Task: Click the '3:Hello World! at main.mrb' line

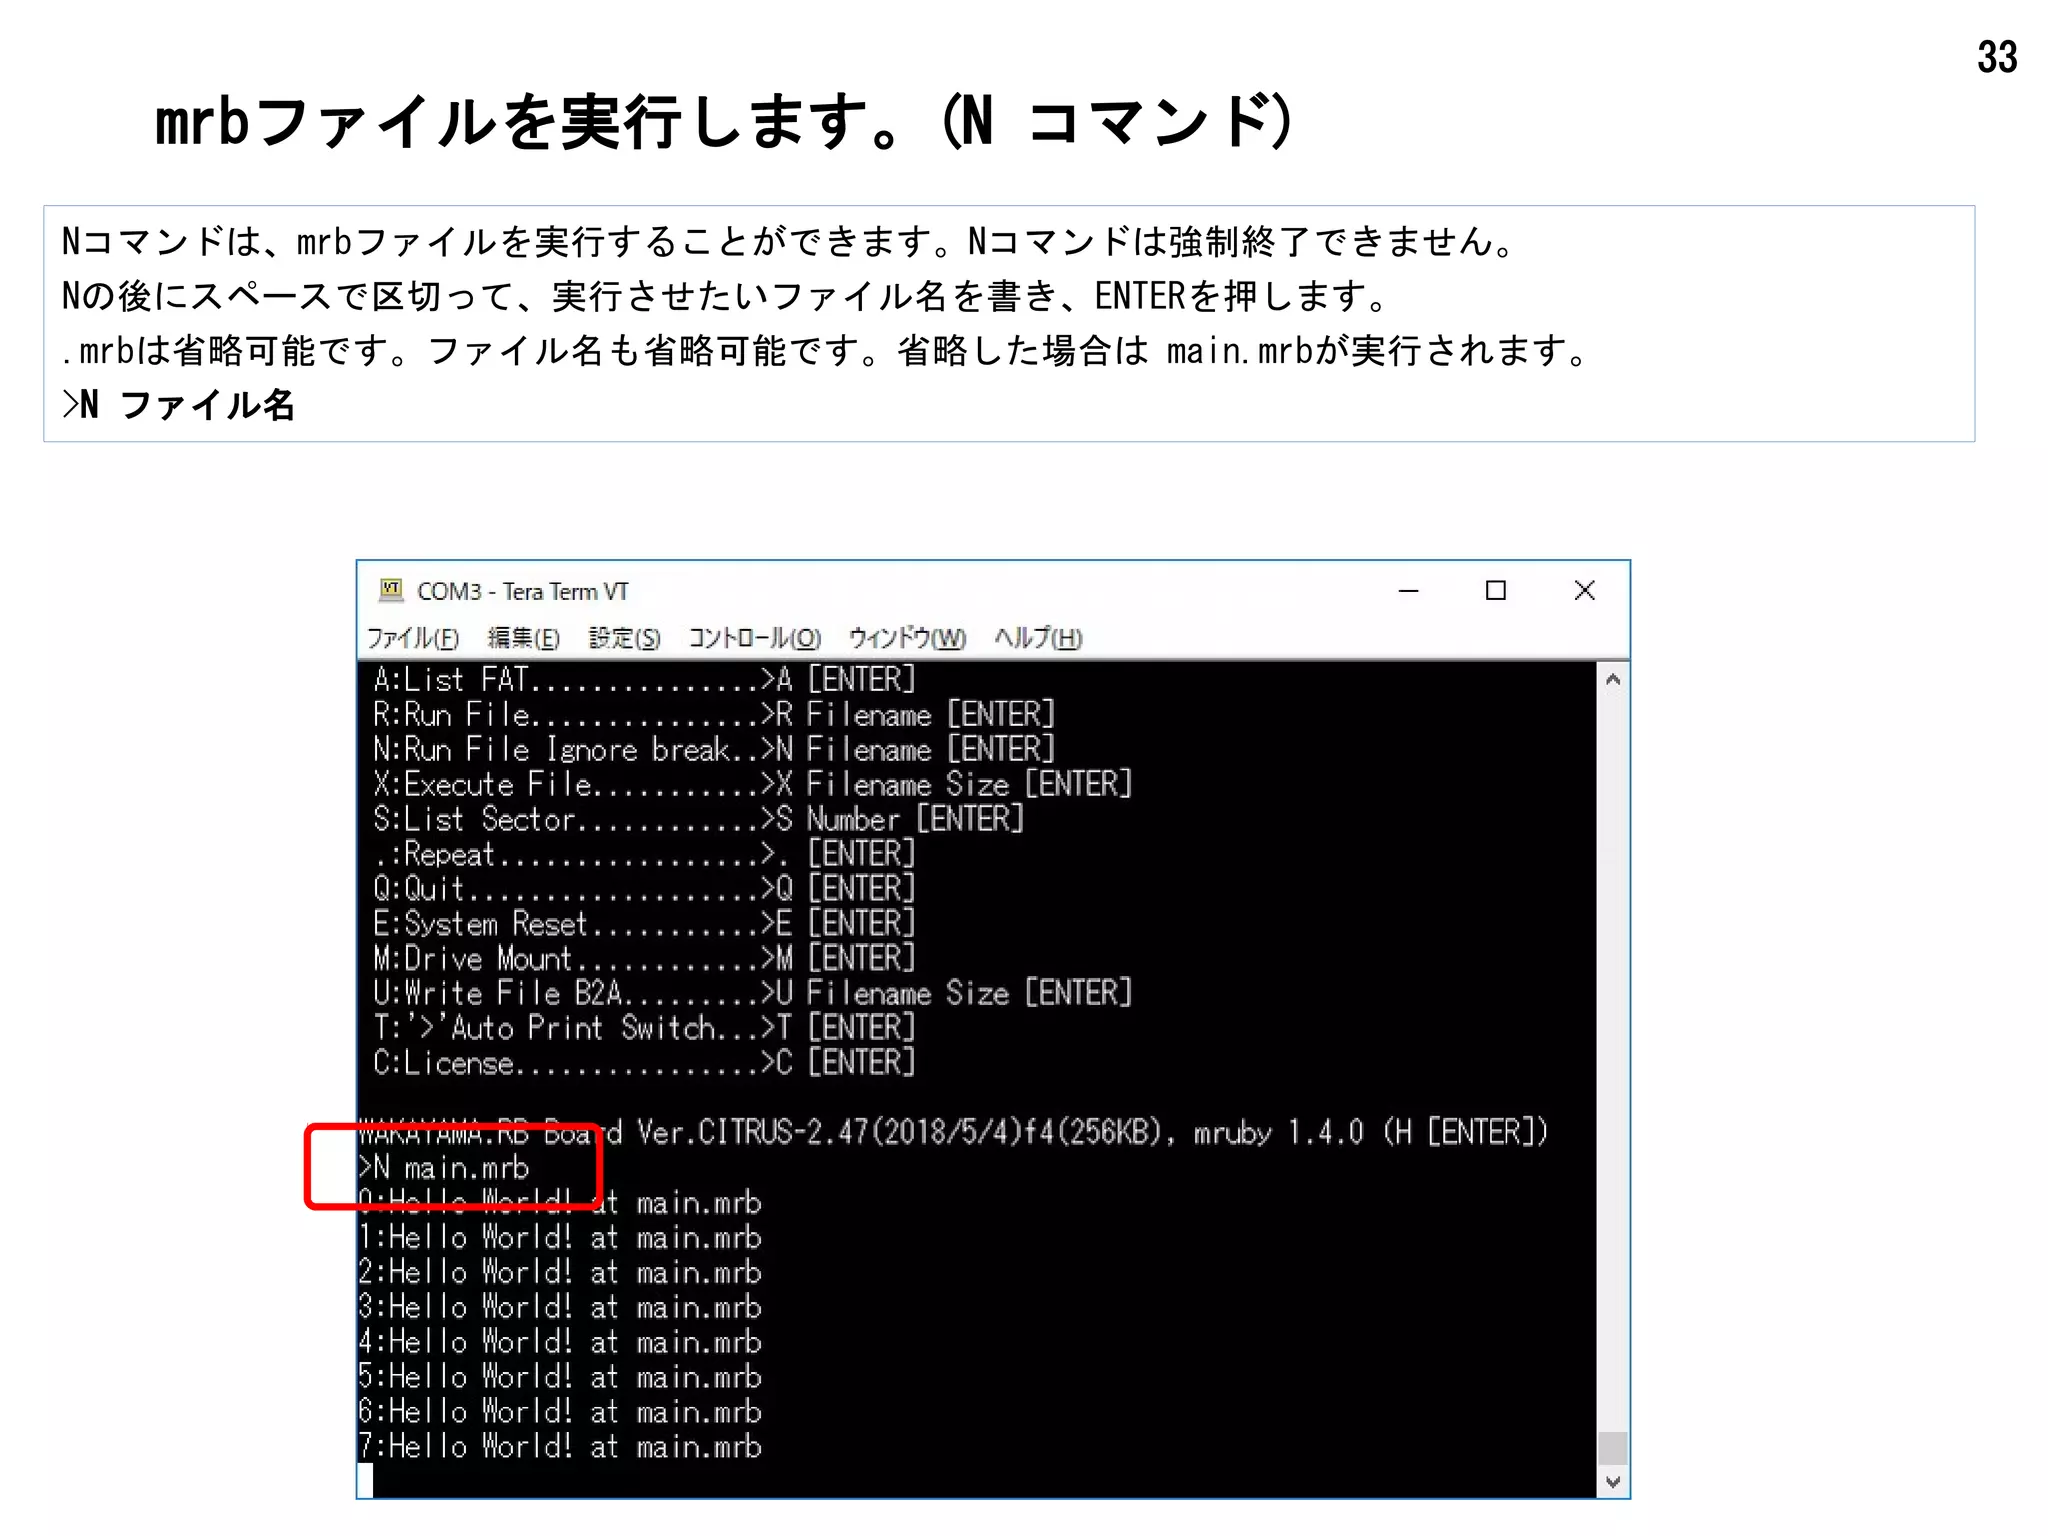Action: [x=560, y=1308]
